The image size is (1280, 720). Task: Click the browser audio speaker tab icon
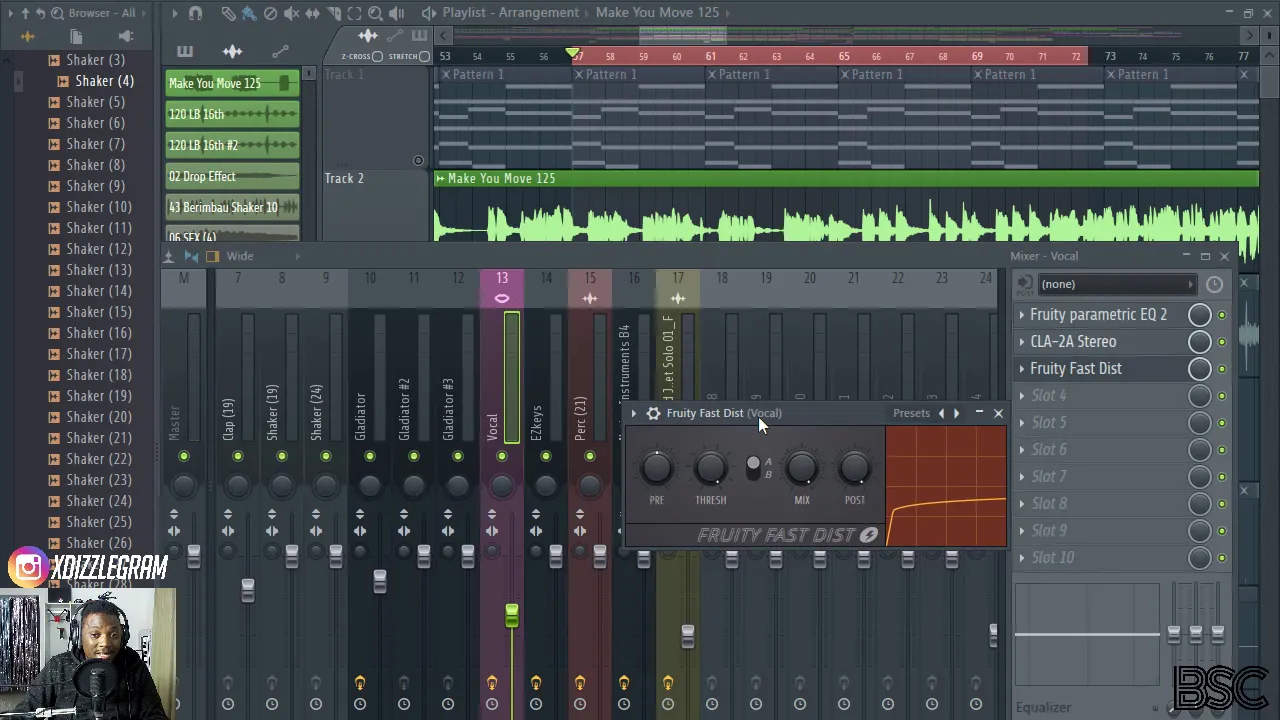coord(125,37)
